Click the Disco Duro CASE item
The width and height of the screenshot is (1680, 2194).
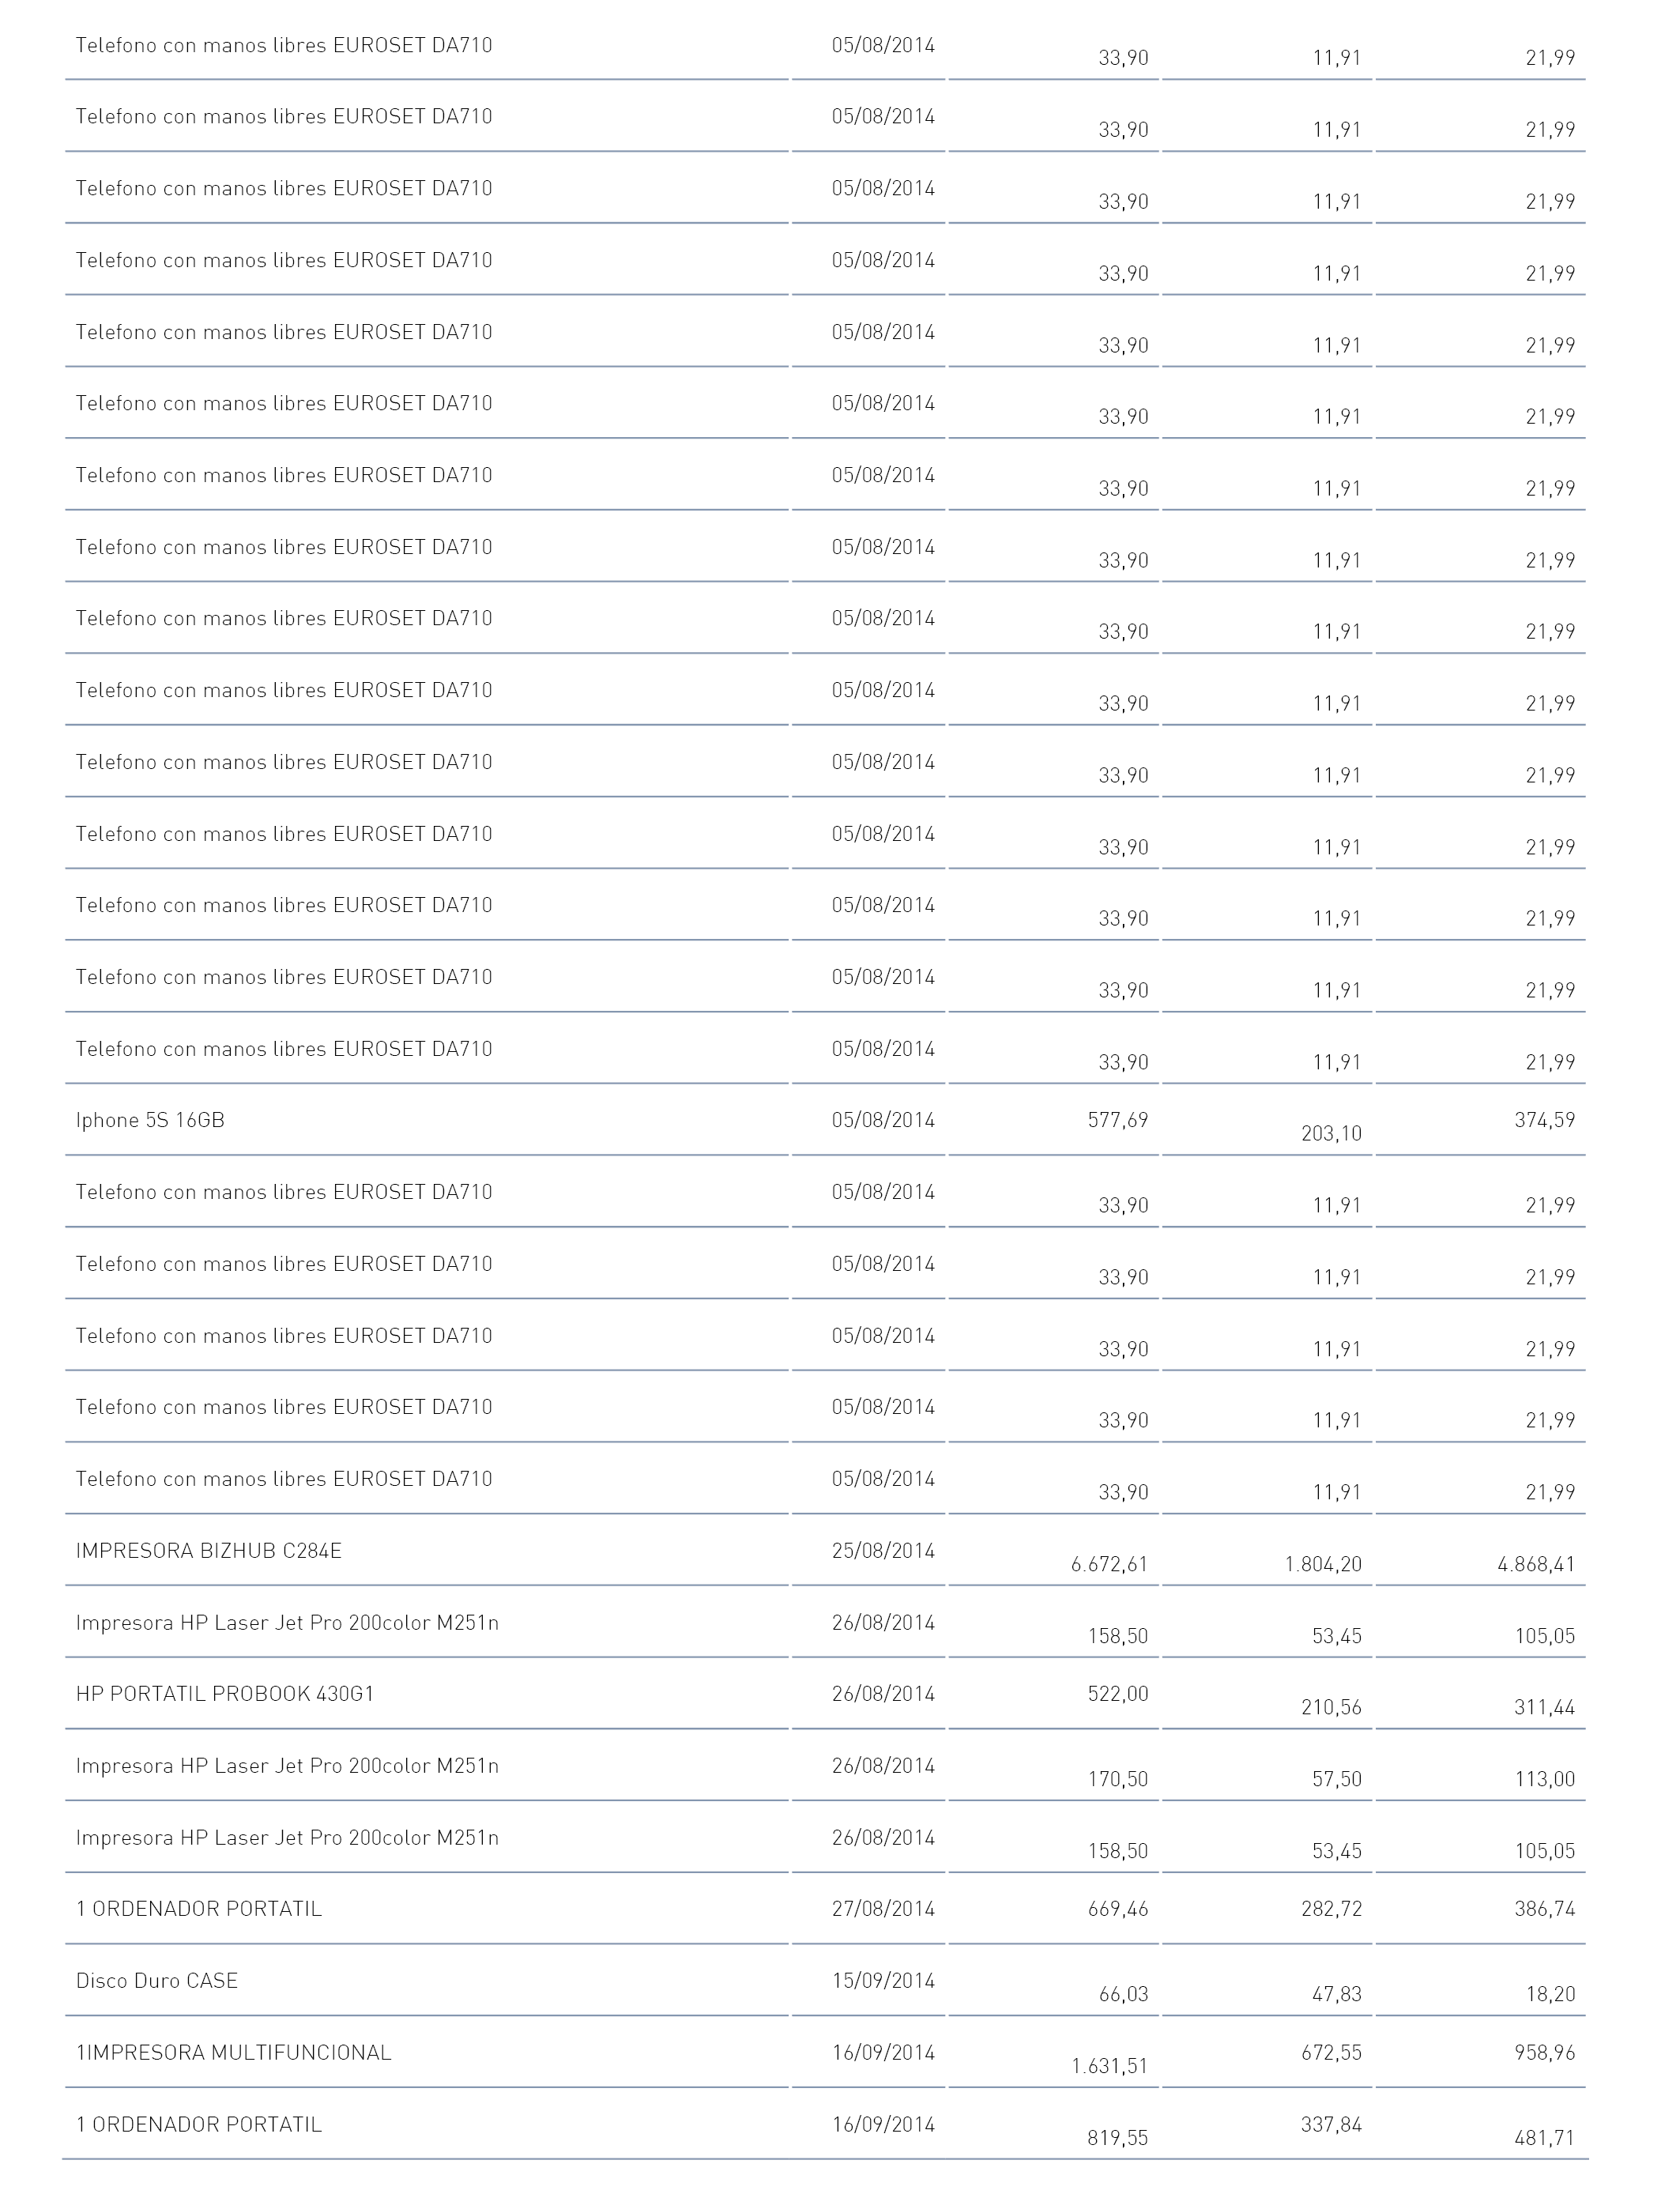pyautogui.click(x=157, y=1980)
